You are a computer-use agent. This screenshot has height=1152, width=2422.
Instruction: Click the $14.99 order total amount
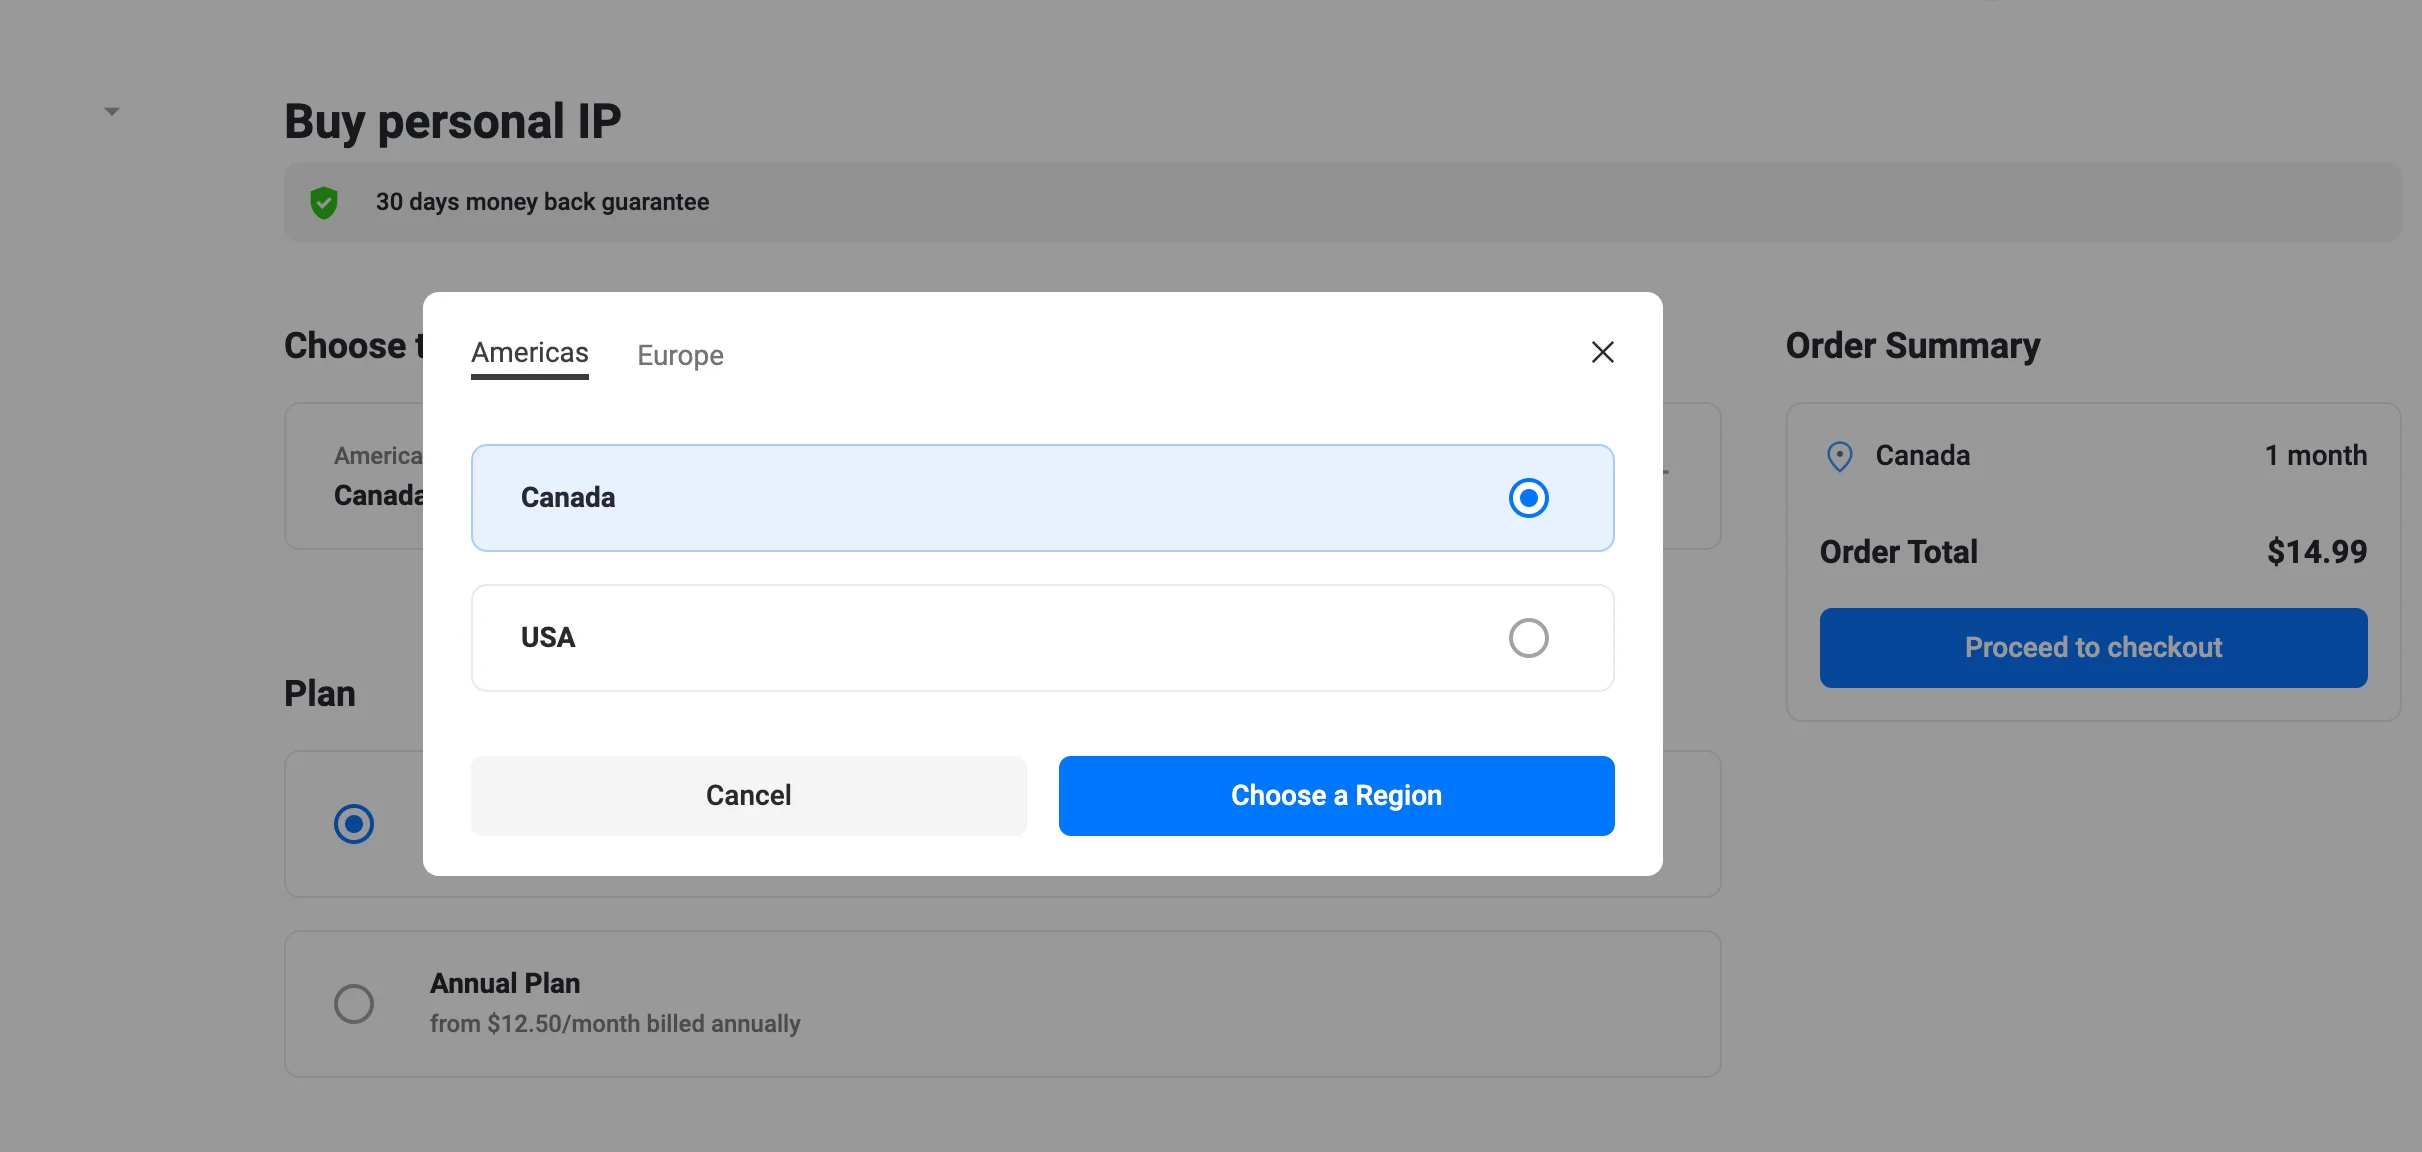click(x=2316, y=552)
